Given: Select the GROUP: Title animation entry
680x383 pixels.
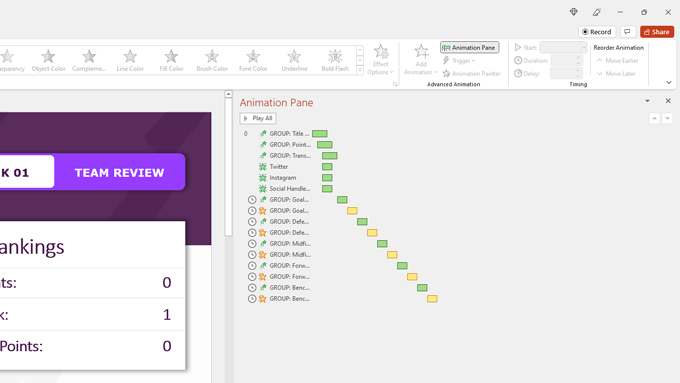Looking at the screenshot, I should tap(289, 134).
